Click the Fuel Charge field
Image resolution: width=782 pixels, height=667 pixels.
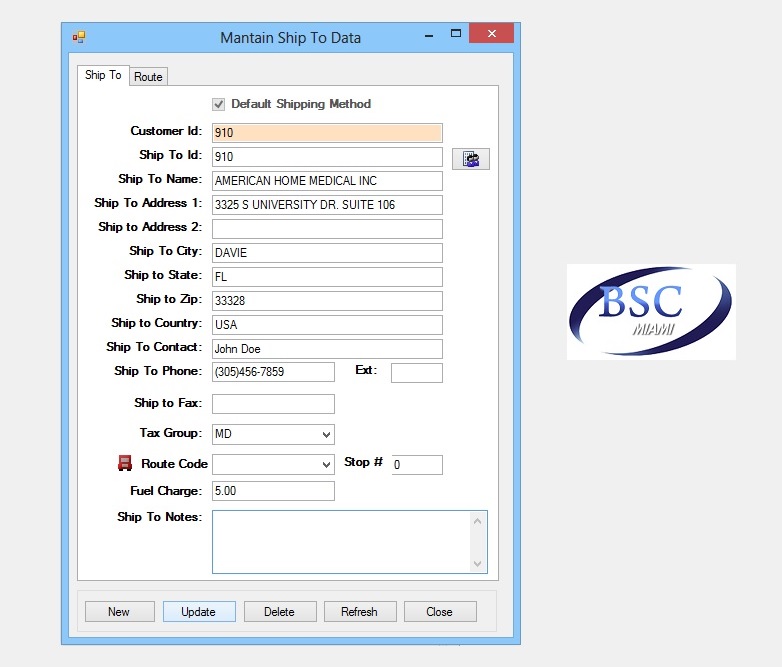273,491
